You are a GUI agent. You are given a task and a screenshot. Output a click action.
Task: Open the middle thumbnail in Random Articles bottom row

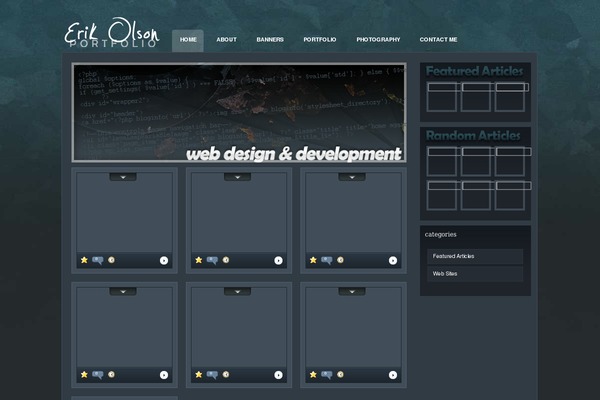(476, 196)
